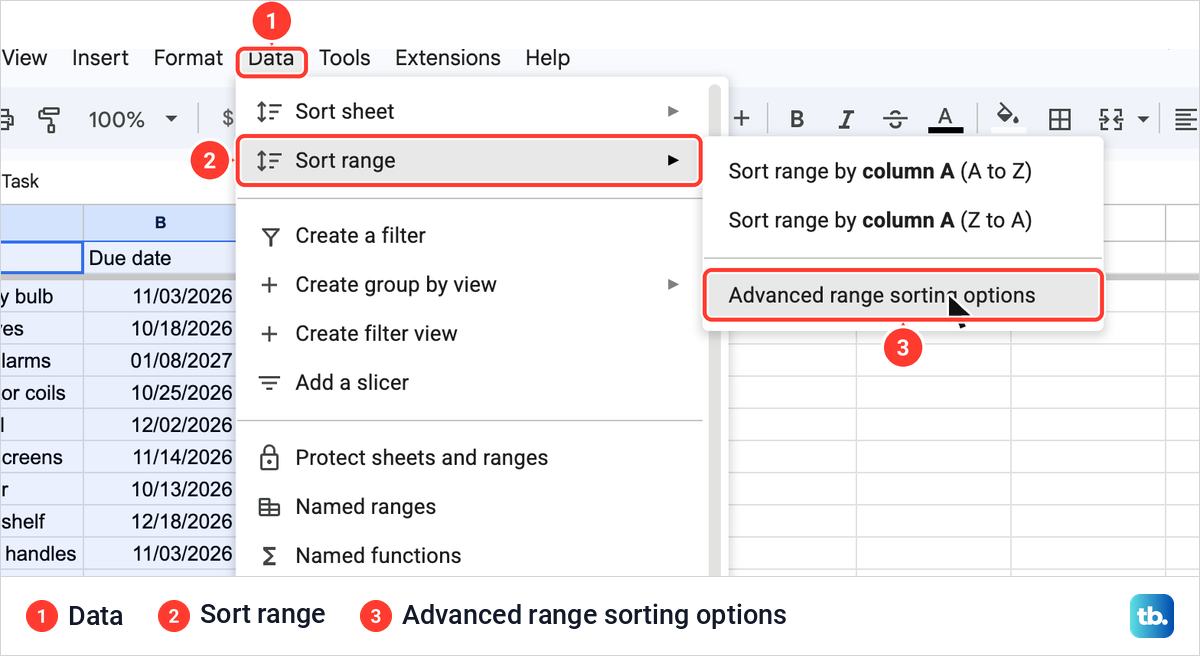Select Advanced range sorting options
1200x656 pixels.
[903, 296]
